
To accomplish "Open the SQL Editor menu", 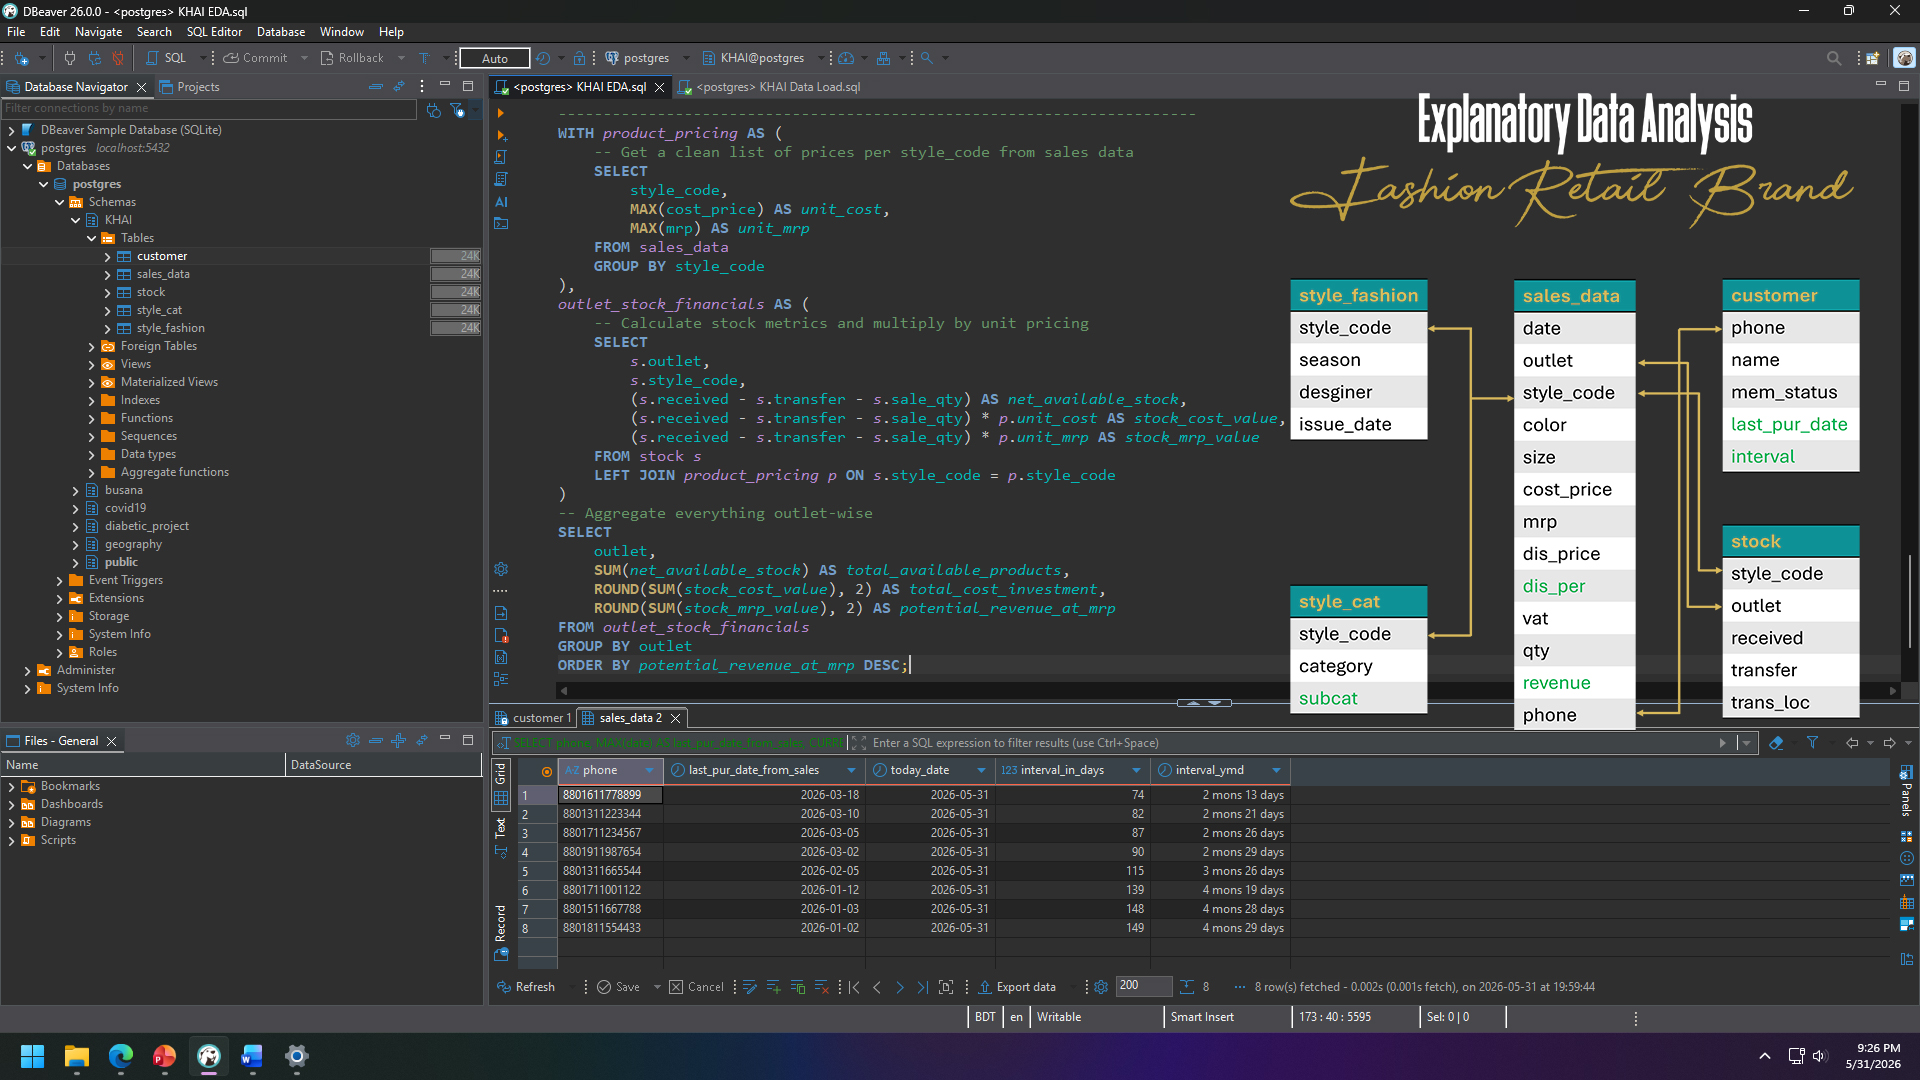I will coord(214,32).
